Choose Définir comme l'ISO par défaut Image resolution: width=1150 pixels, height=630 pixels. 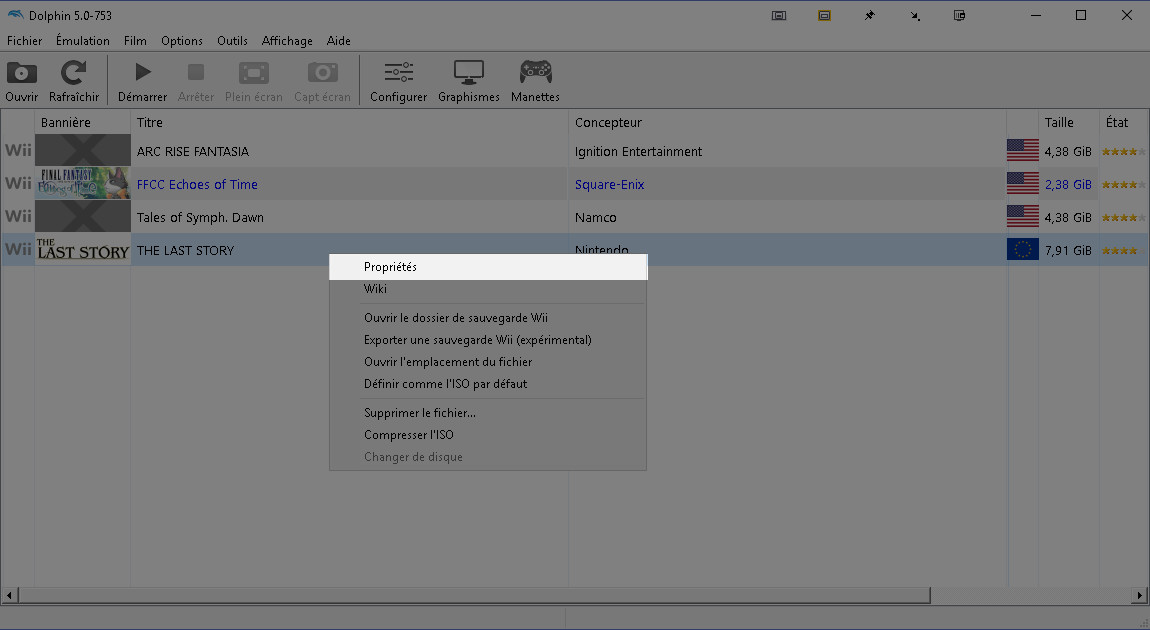click(488, 384)
